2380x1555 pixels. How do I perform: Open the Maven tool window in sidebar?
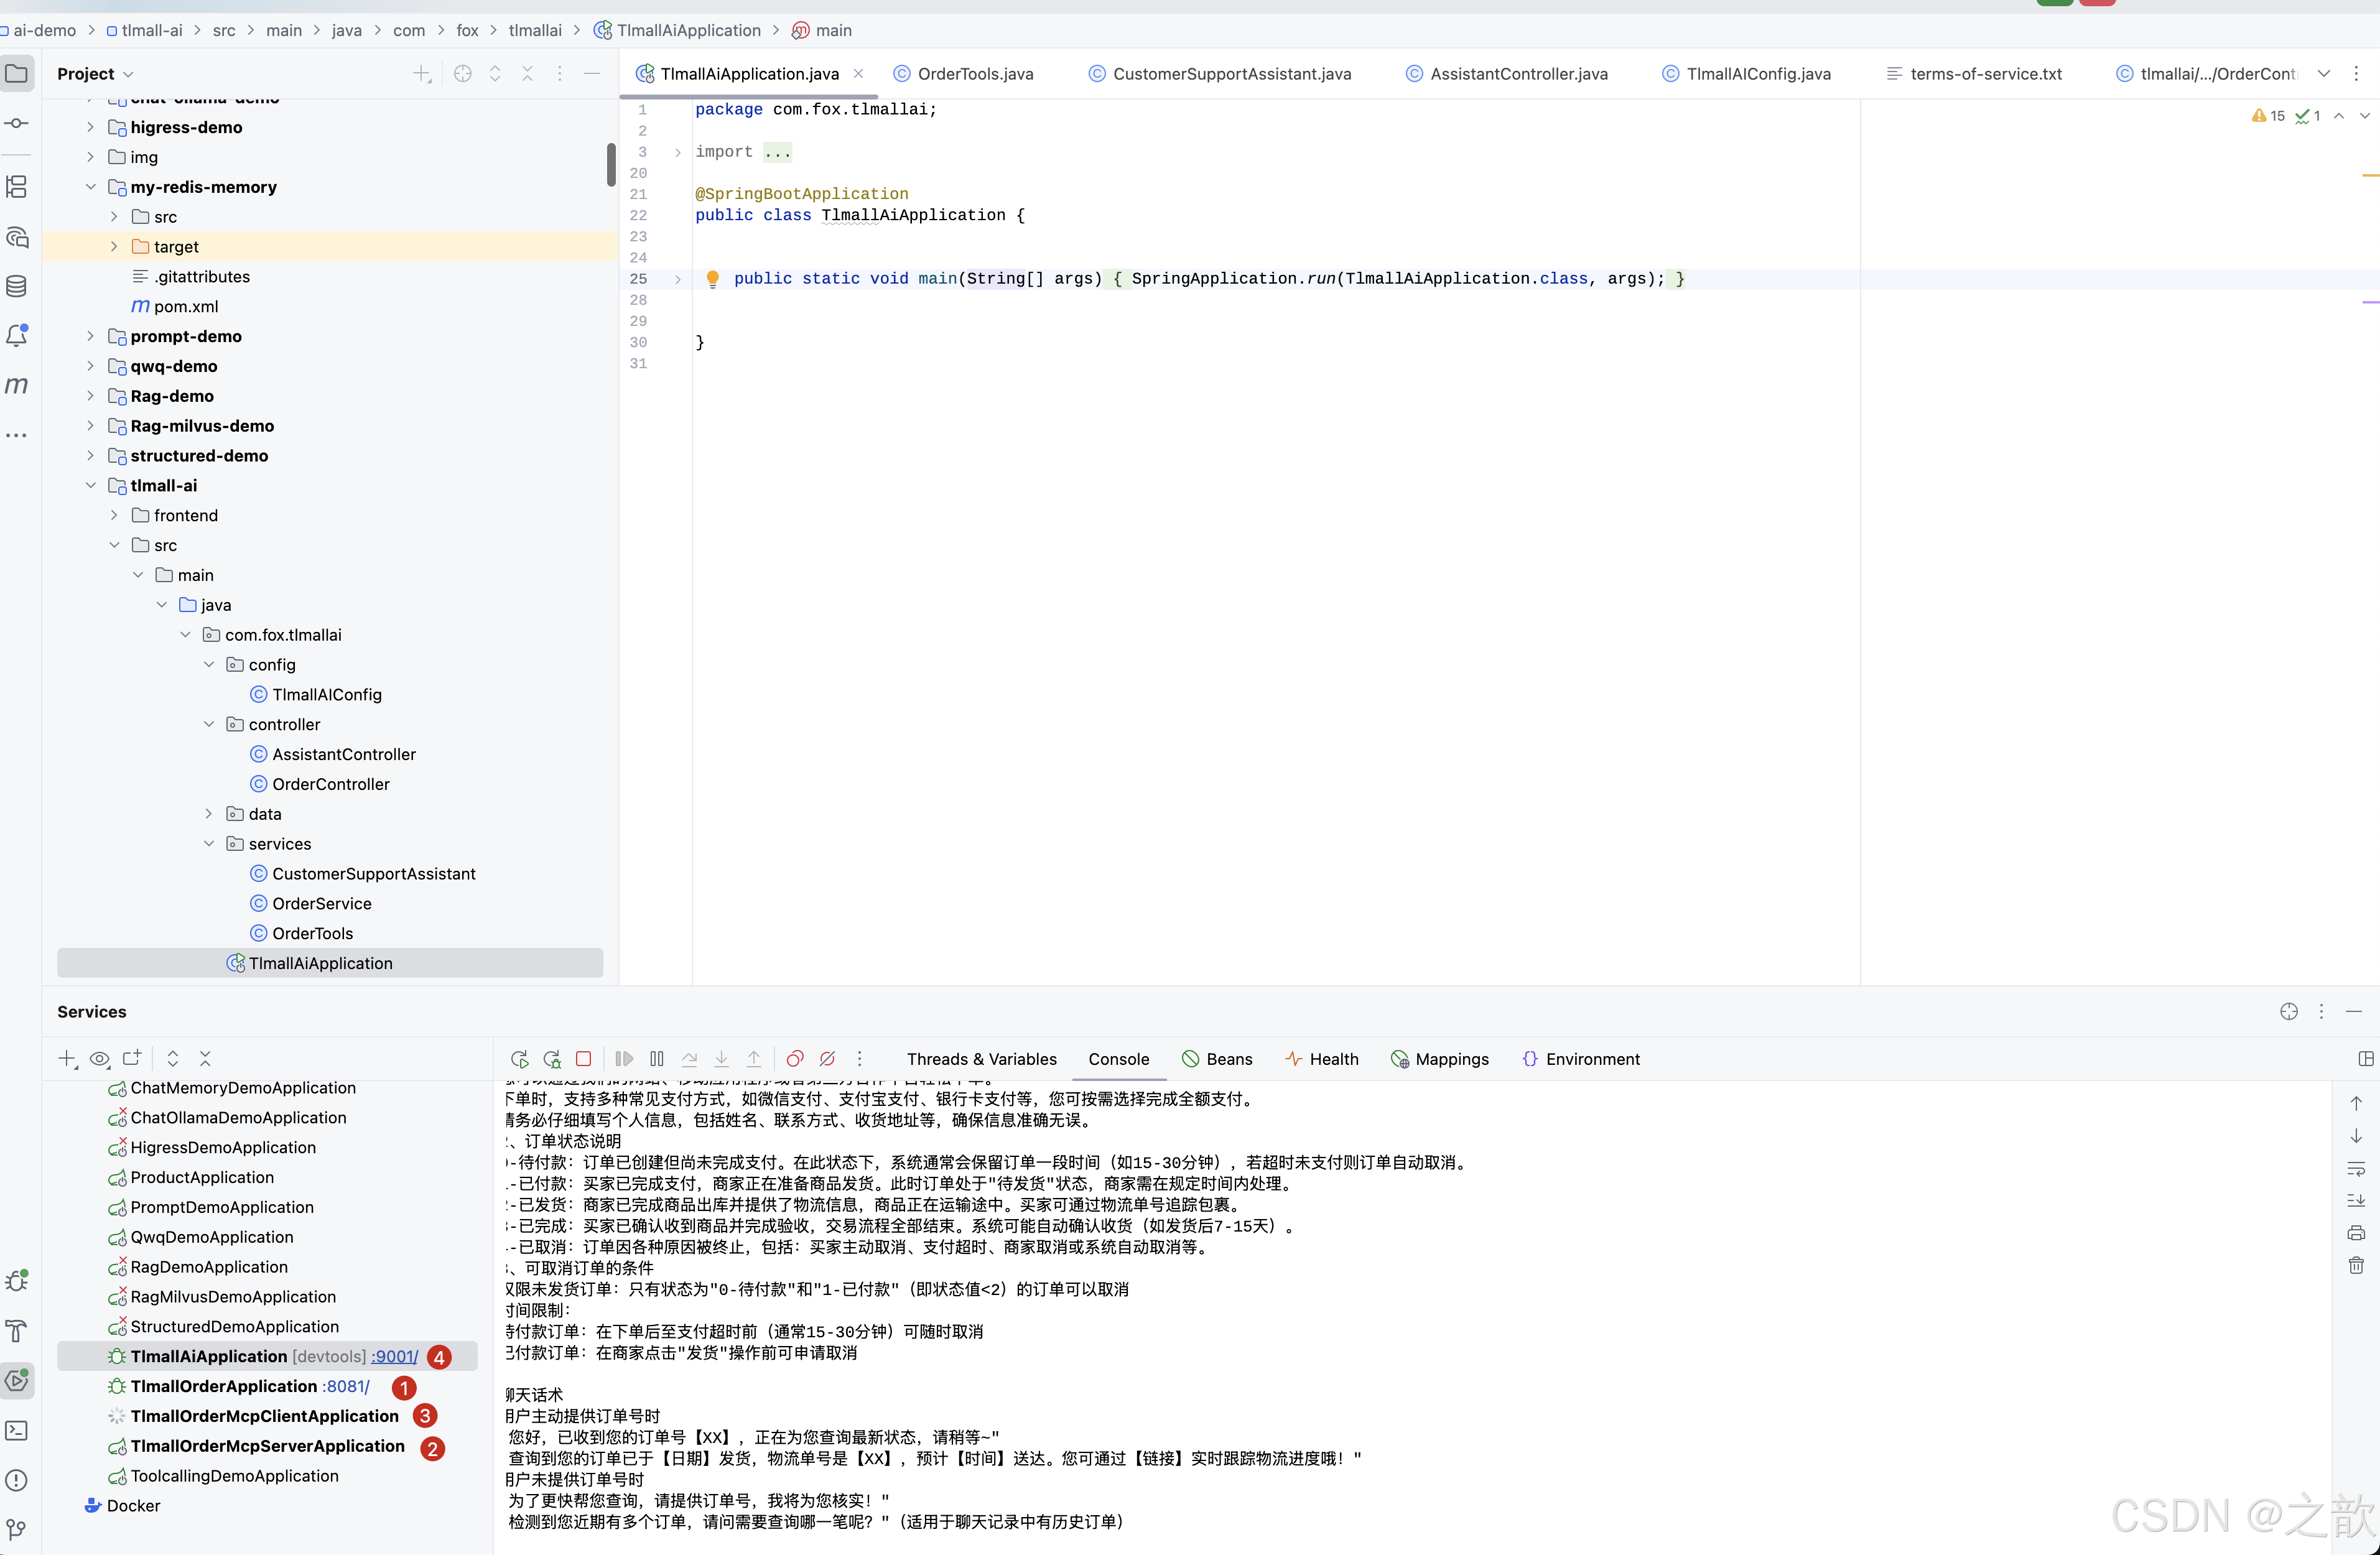coord(17,385)
